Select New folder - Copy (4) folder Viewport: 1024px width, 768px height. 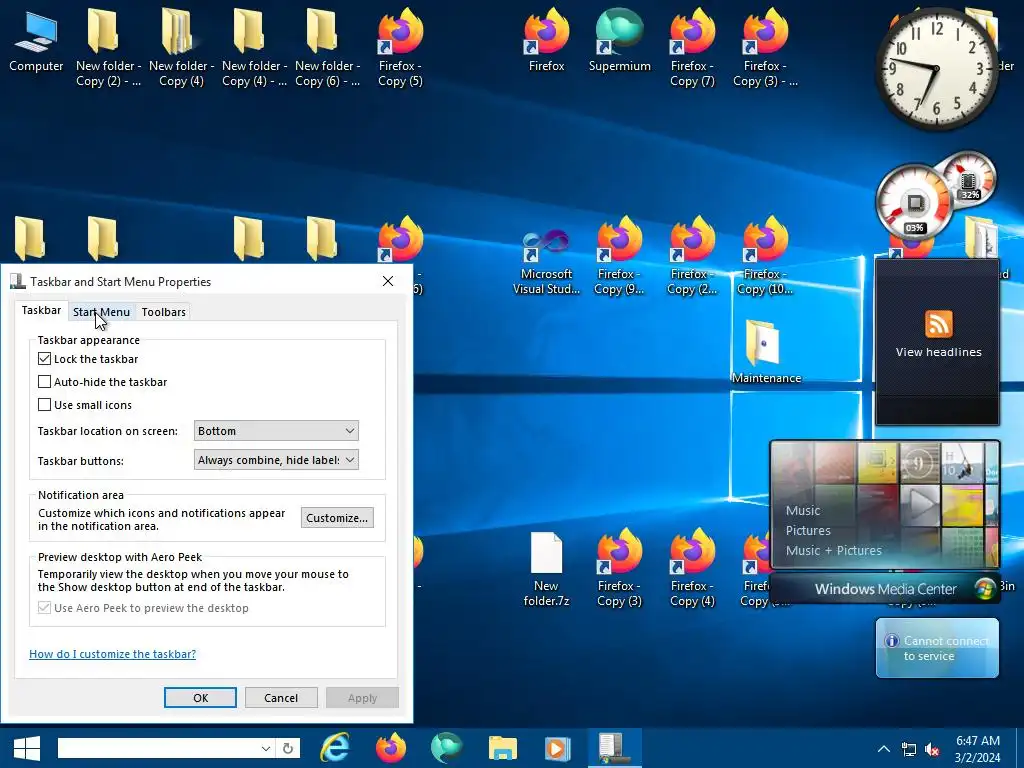pos(181,49)
